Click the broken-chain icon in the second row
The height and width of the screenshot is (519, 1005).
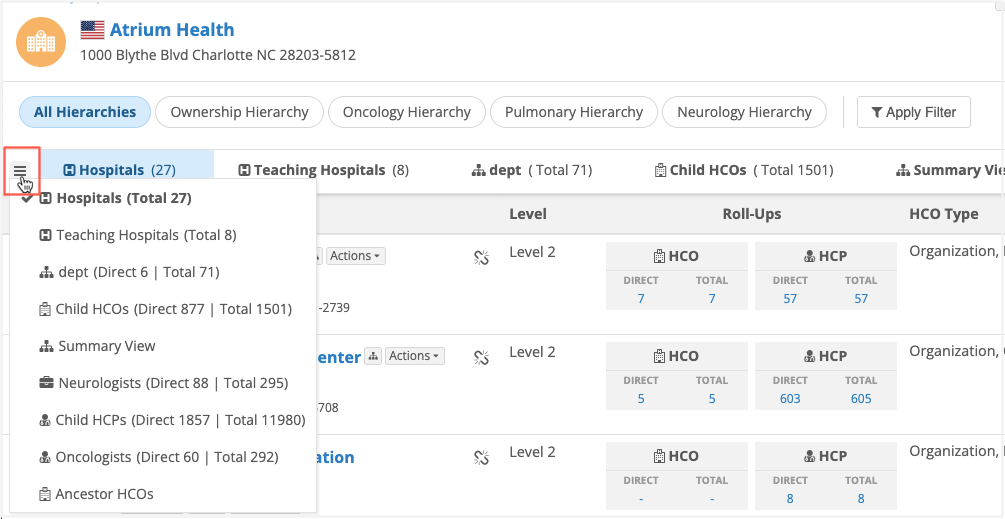481,358
